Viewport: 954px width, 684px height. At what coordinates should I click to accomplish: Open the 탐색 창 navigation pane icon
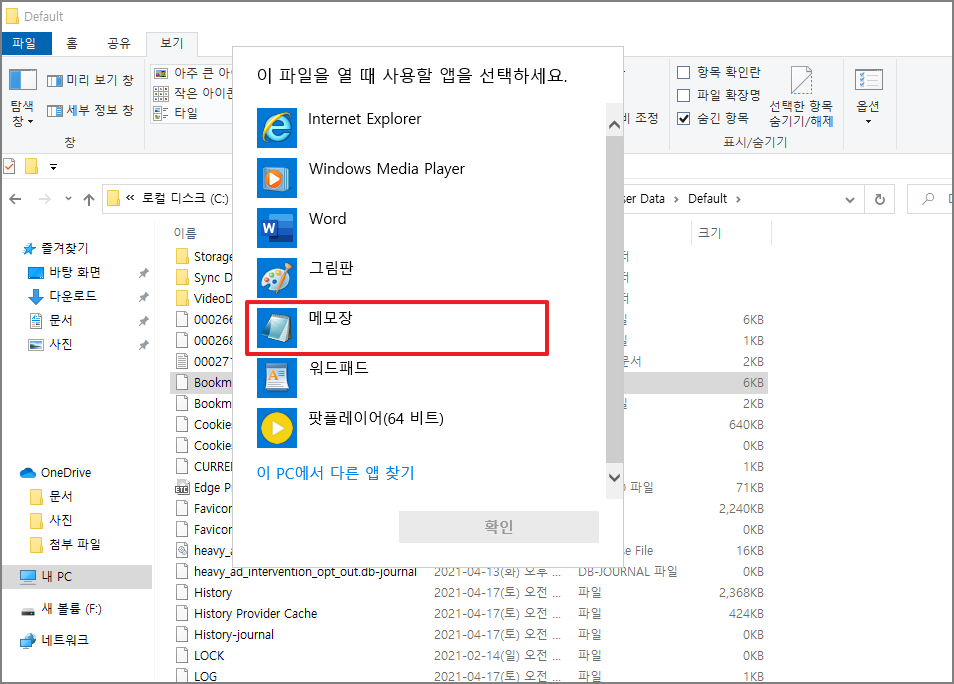tap(23, 80)
